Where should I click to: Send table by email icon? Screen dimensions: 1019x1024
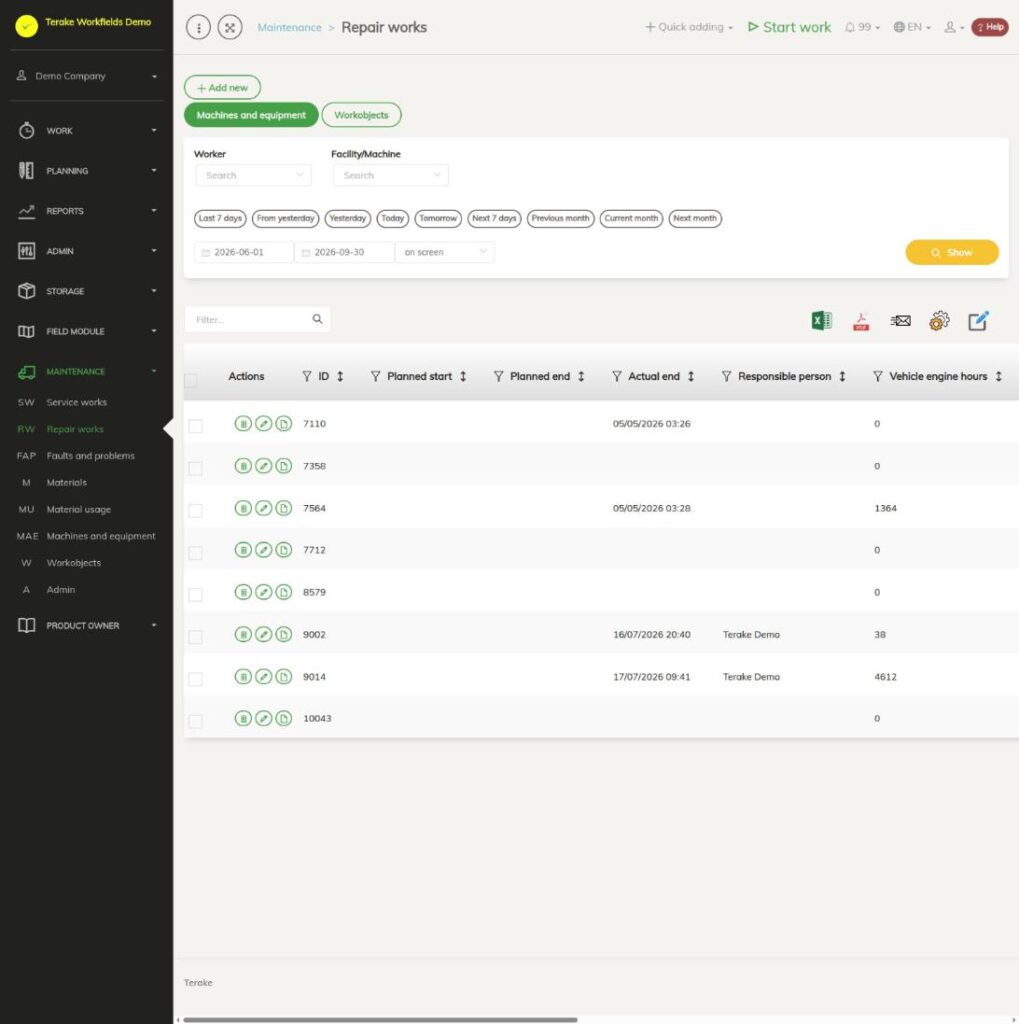[900, 321]
